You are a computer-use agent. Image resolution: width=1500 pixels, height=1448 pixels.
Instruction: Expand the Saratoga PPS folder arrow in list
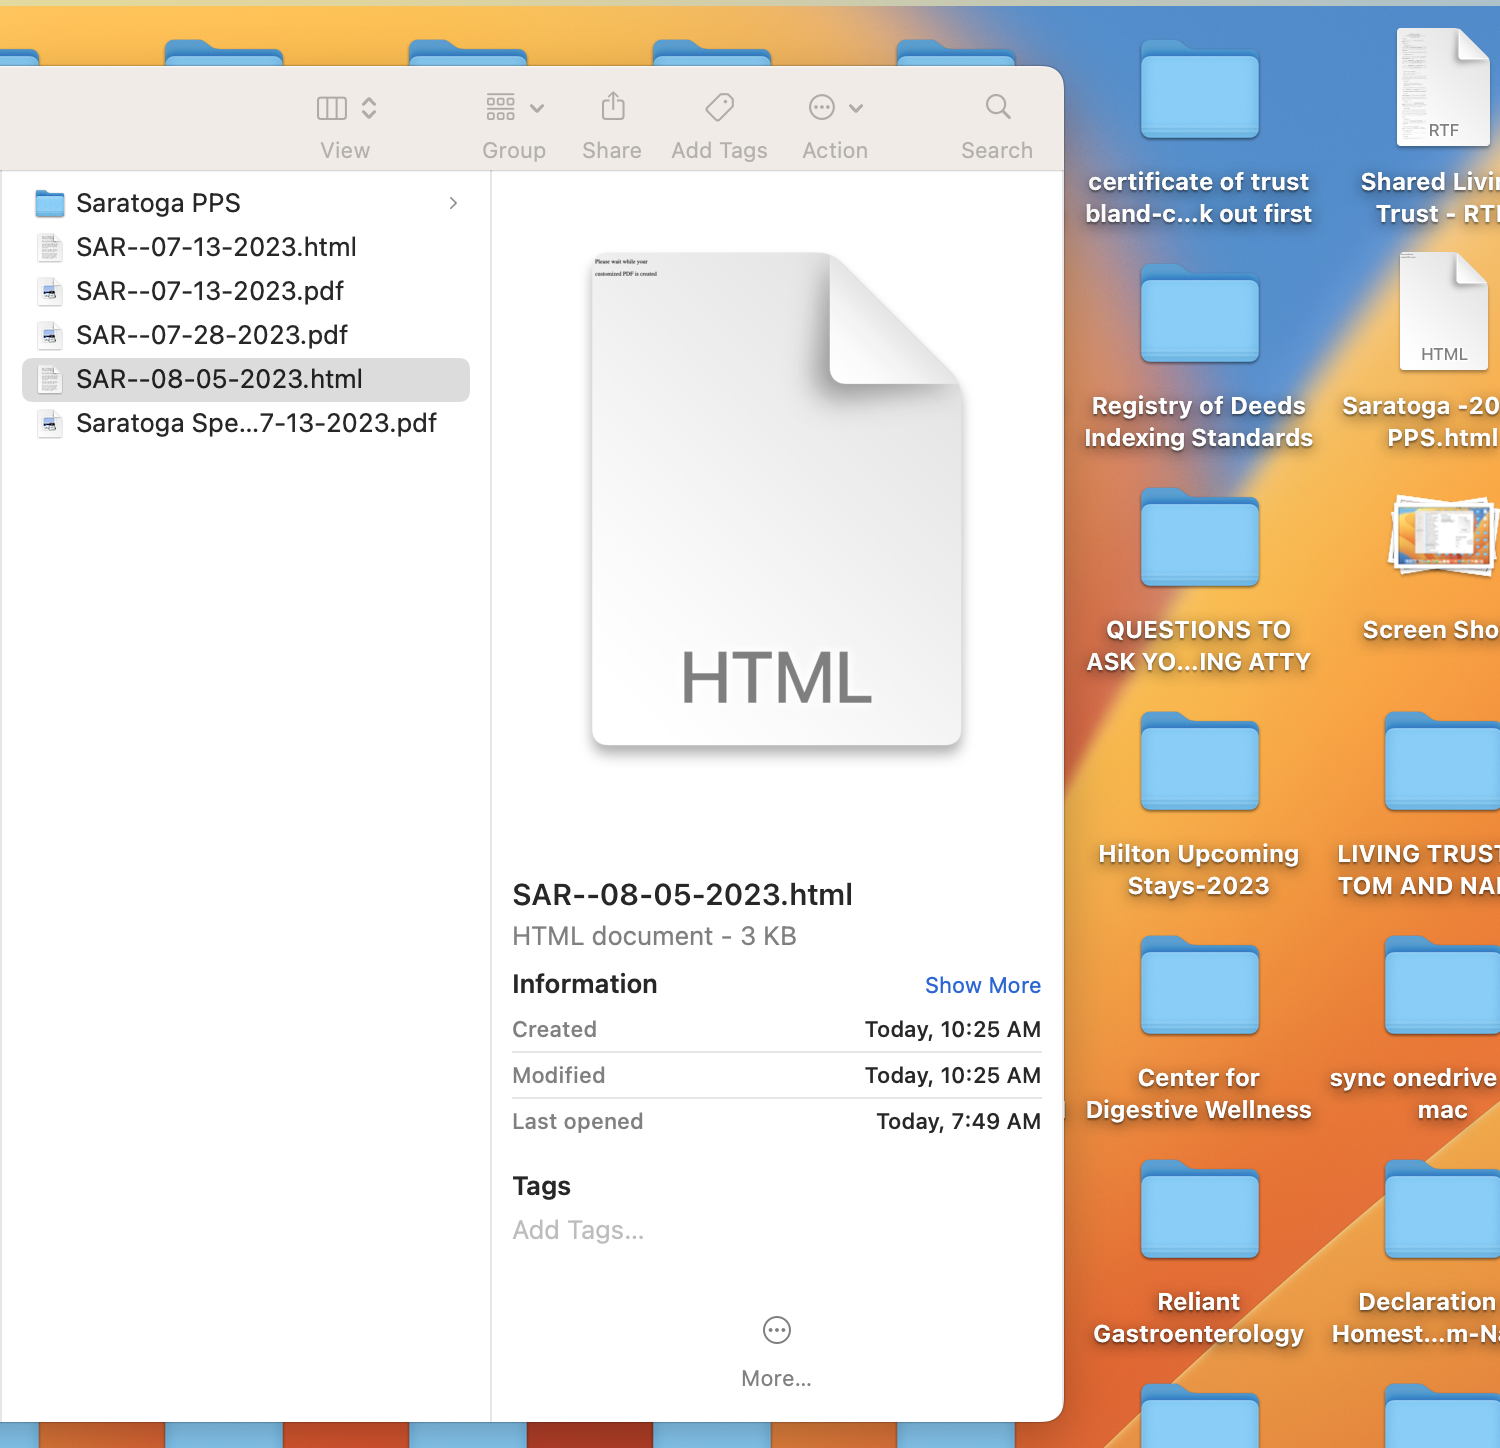(453, 202)
